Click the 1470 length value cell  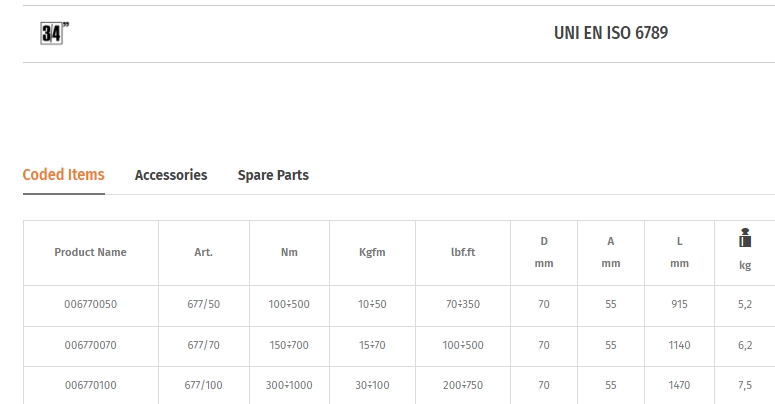[x=679, y=385]
